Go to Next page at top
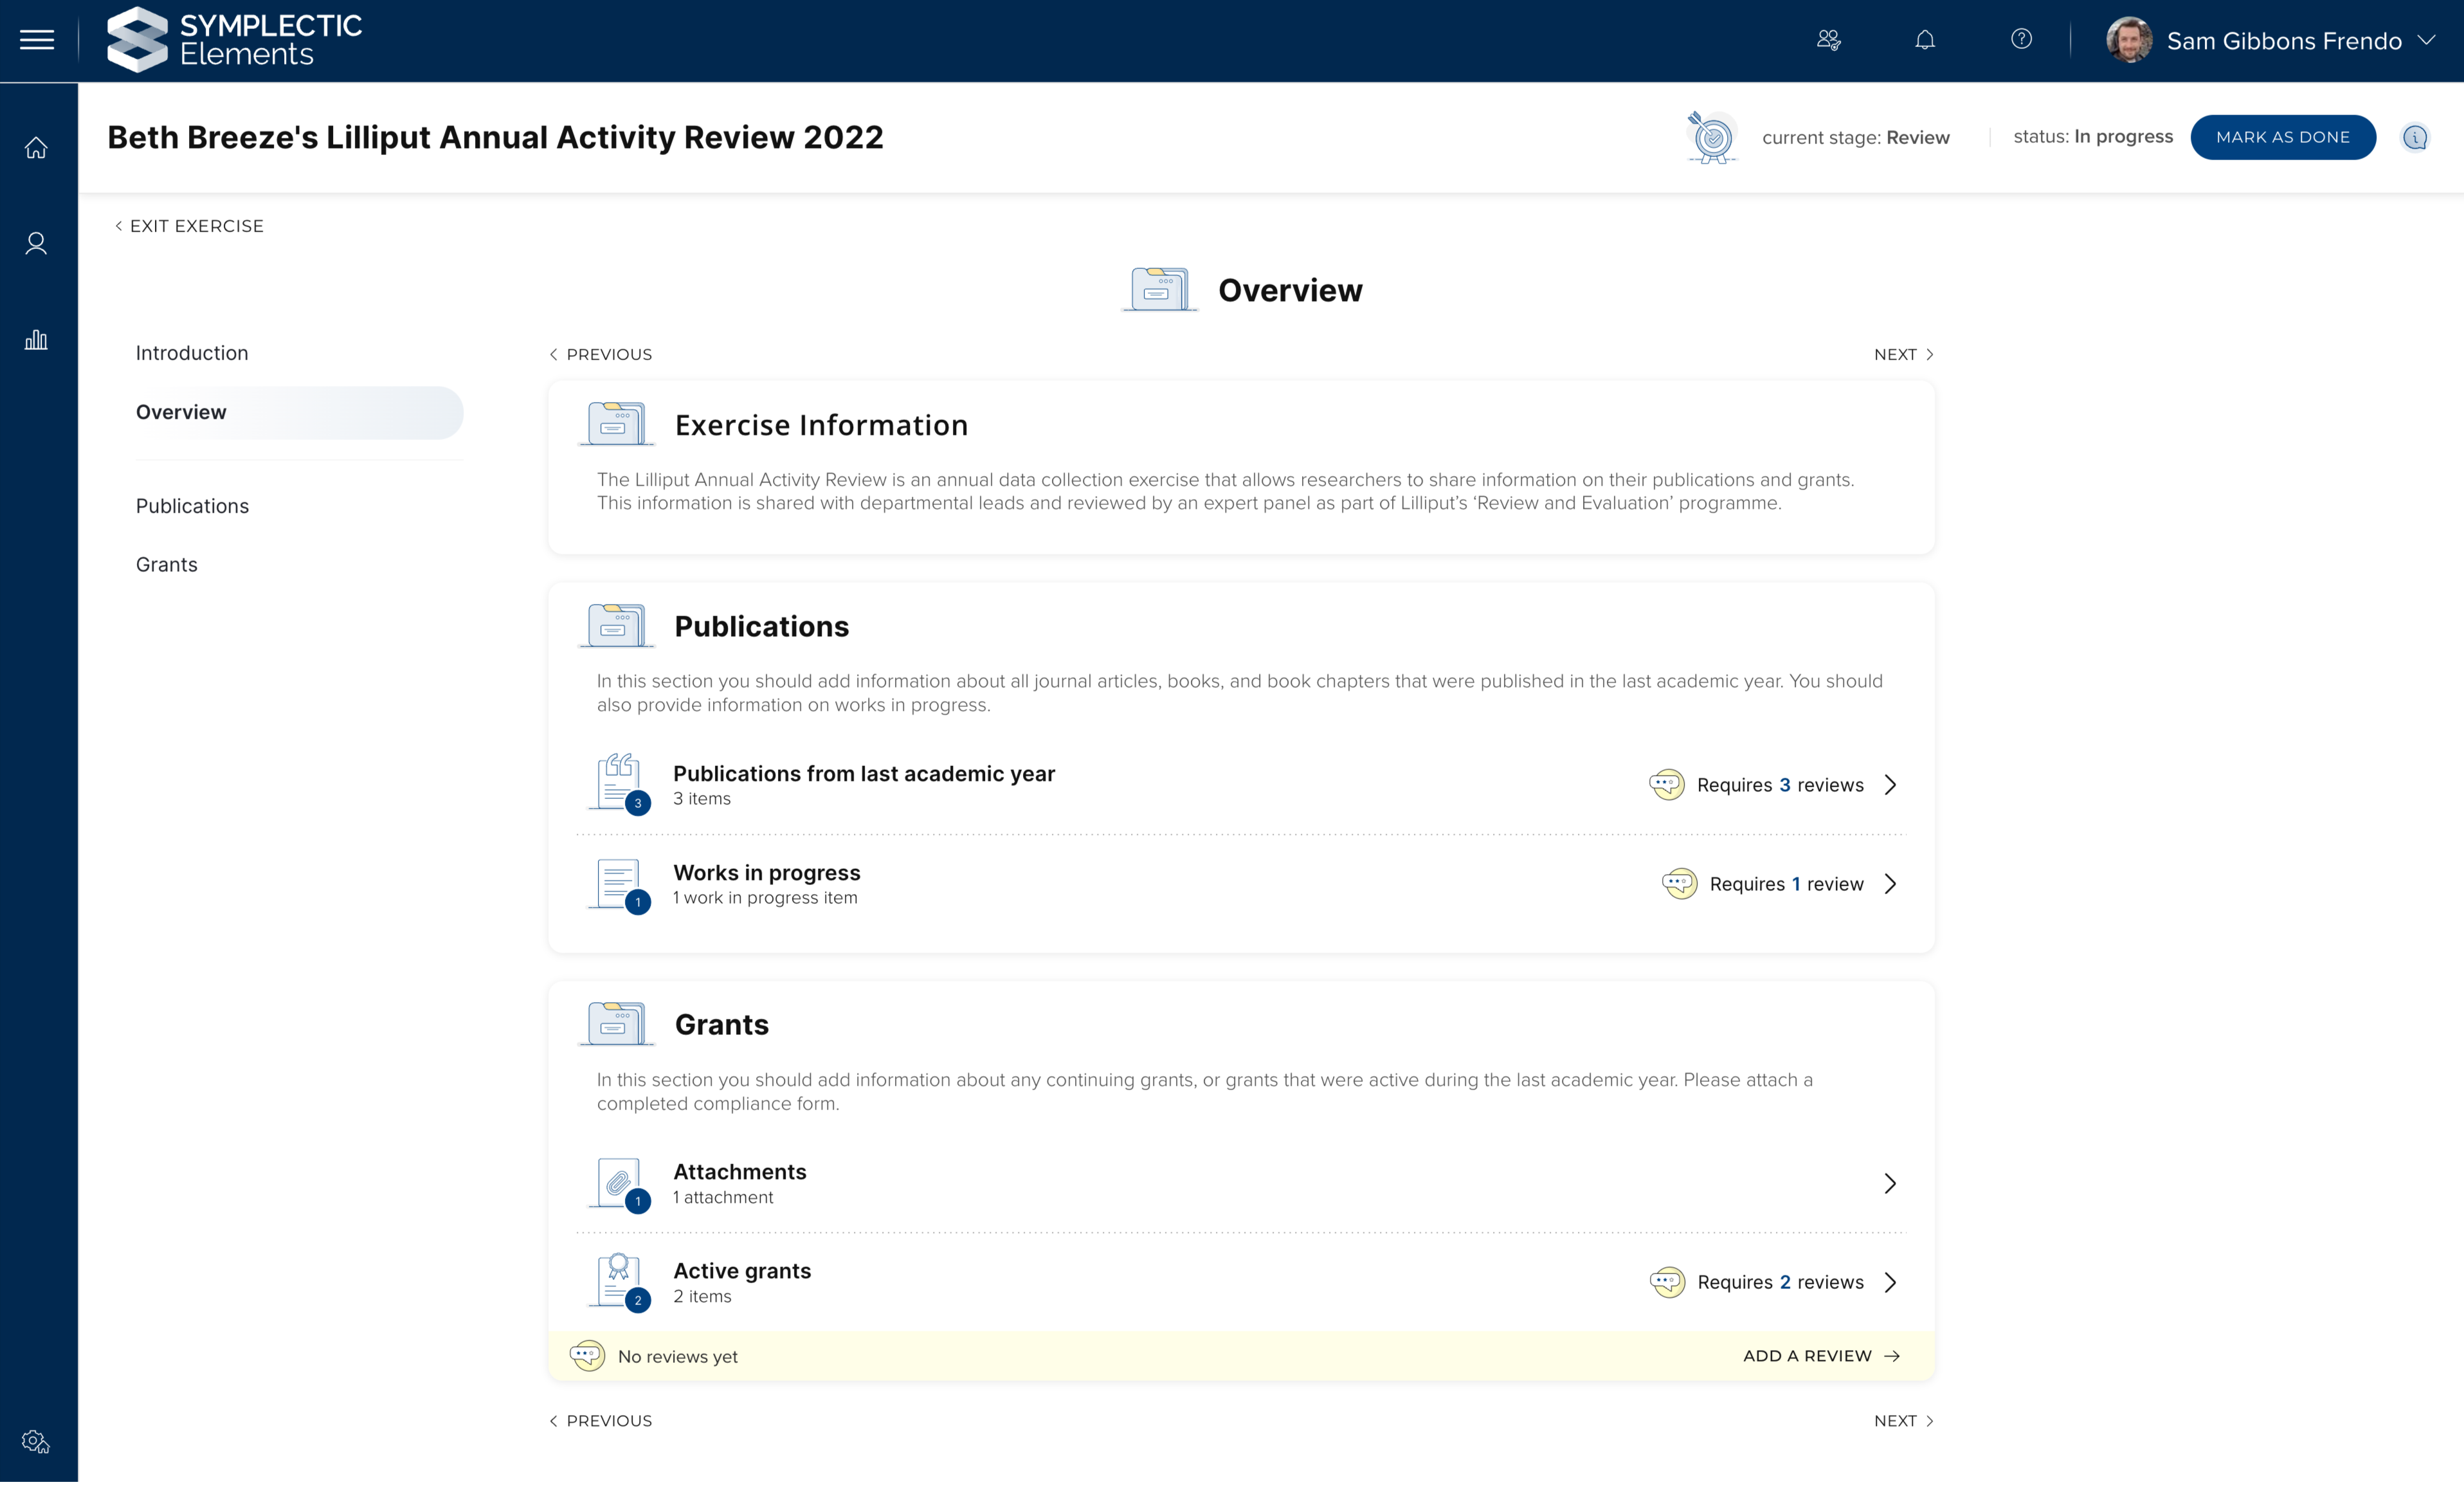2464x1487 pixels. pos(1903,354)
